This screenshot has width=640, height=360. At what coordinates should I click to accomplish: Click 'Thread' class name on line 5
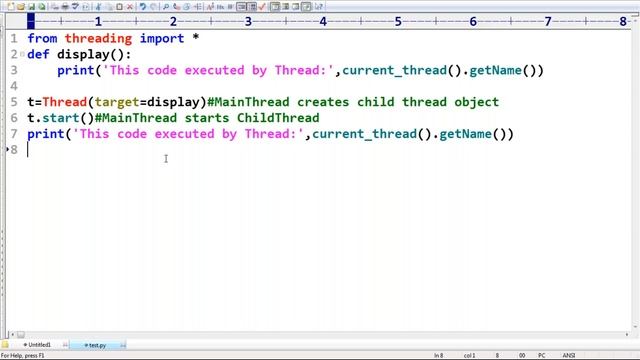(64, 102)
